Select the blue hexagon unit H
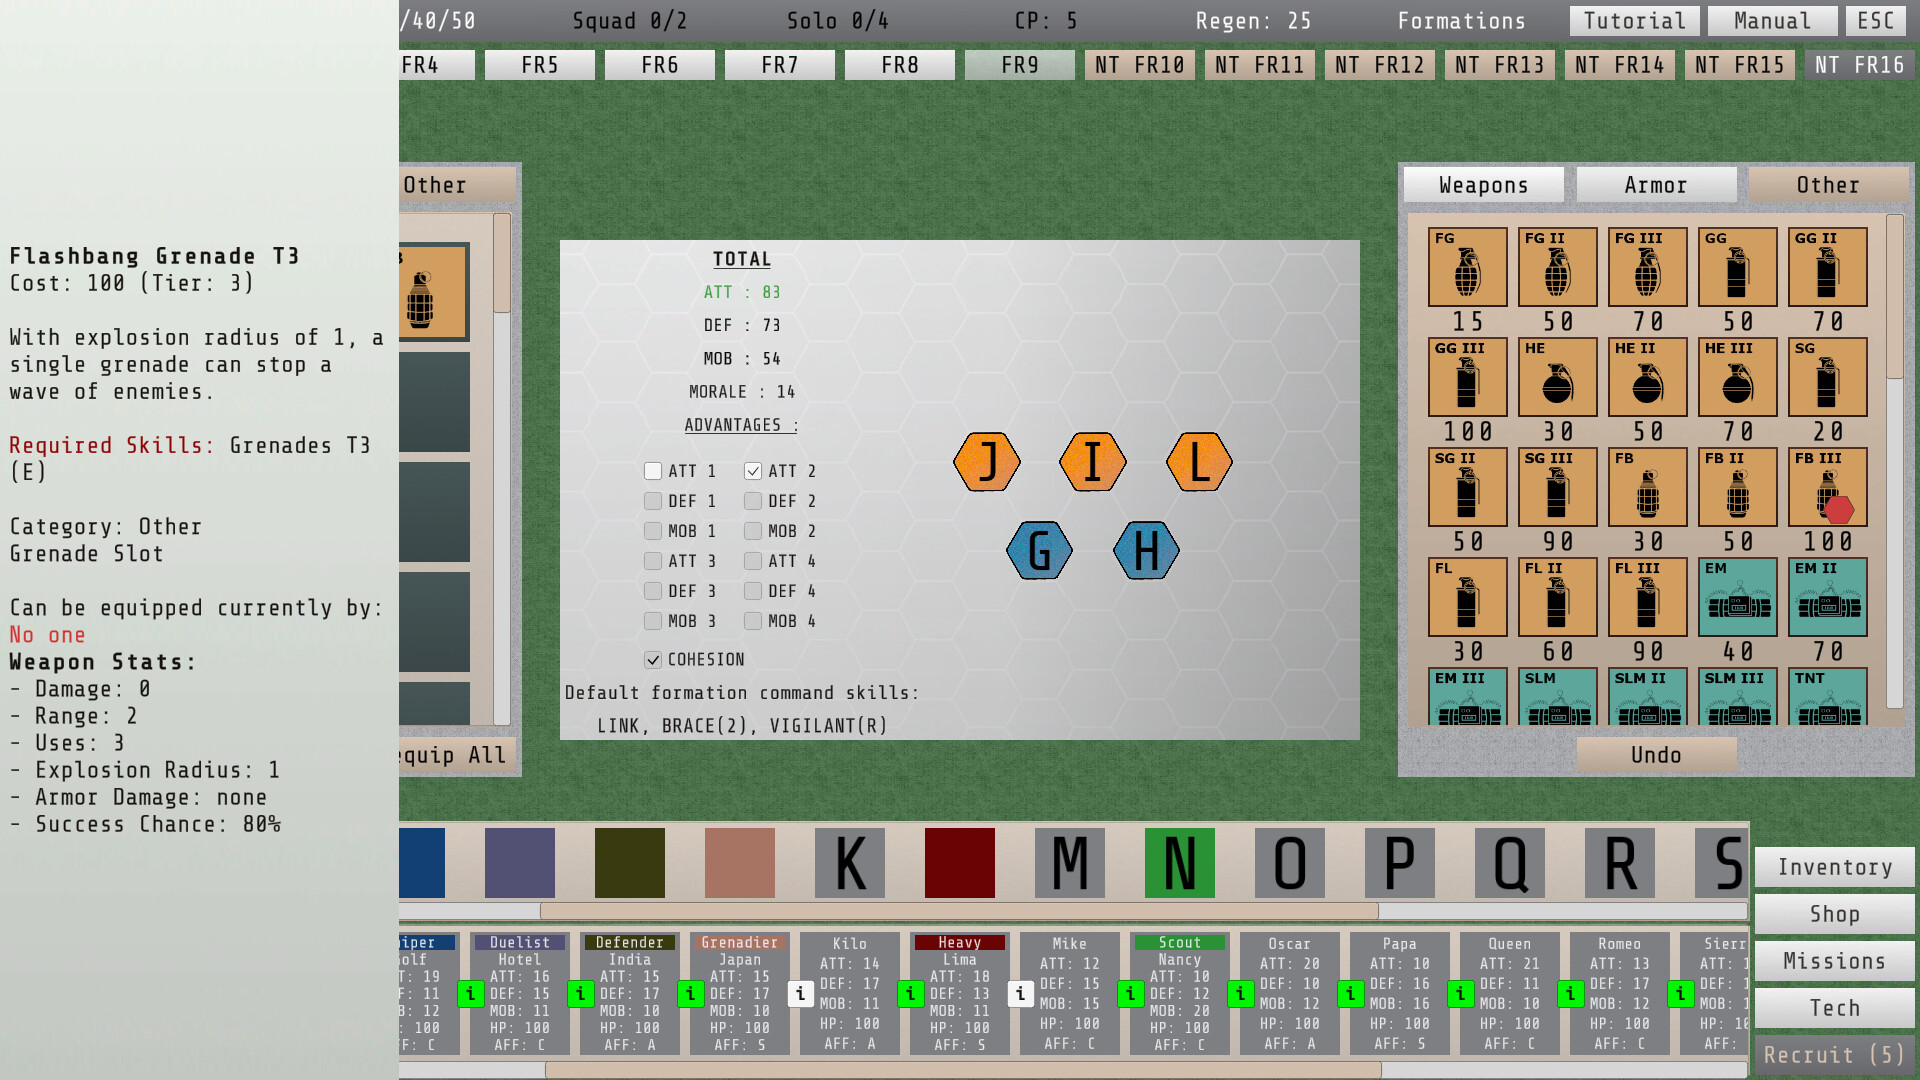Viewport: 1920px width, 1080px height. [x=1146, y=550]
